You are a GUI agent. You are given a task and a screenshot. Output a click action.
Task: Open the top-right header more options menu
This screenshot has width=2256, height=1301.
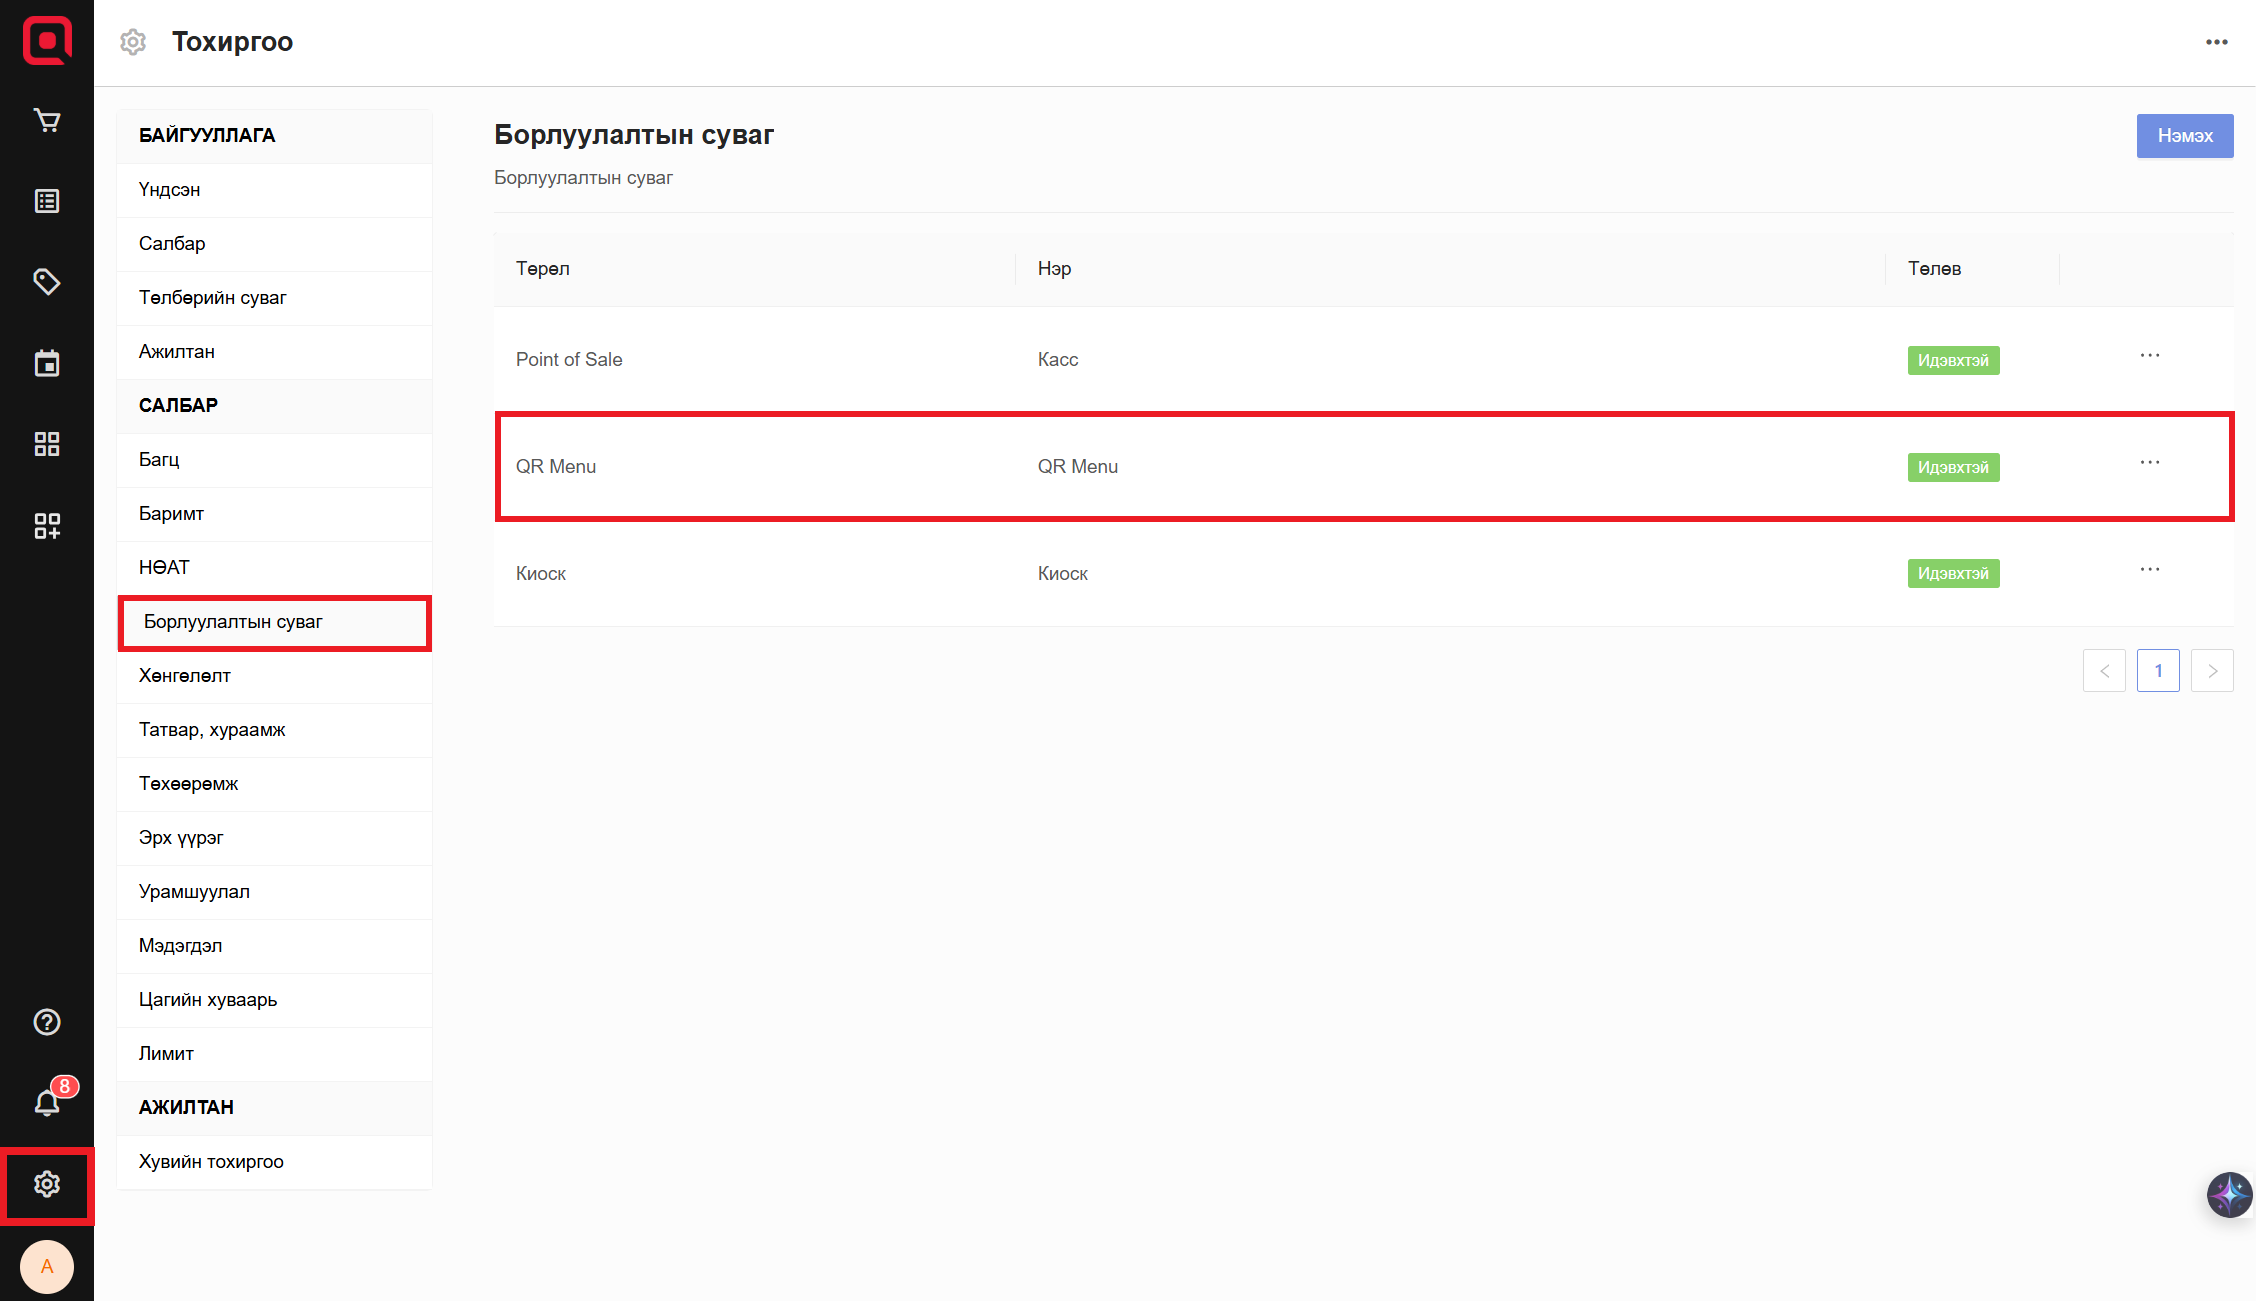point(2216,42)
